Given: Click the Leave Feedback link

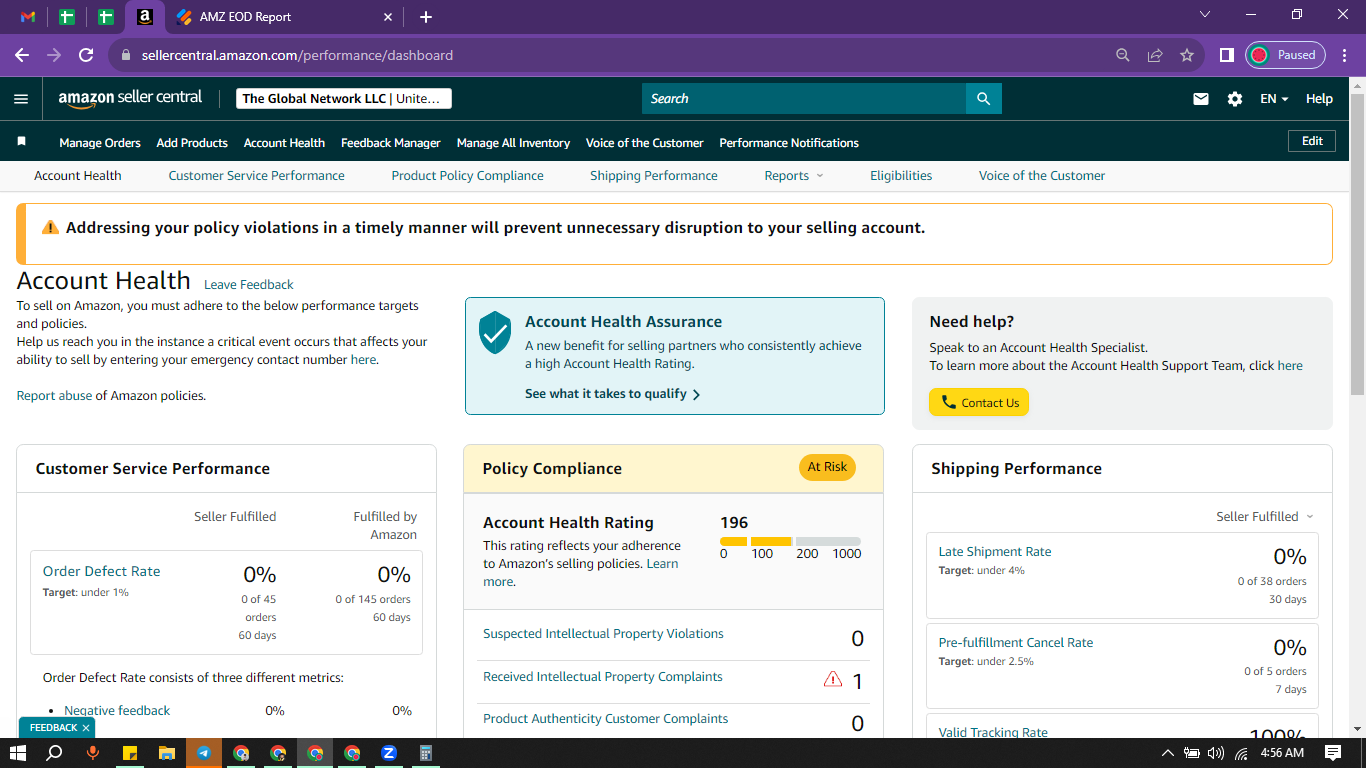Looking at the screenshot, I should pyautogui.click(x=249, y=284).
